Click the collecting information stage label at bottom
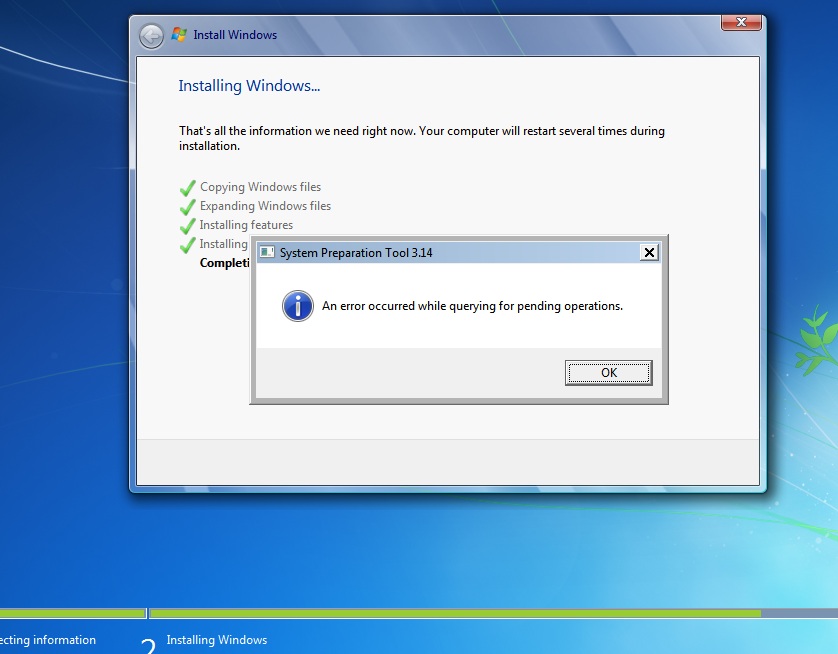This screenshot has height=654, width=838. [48, 640]
